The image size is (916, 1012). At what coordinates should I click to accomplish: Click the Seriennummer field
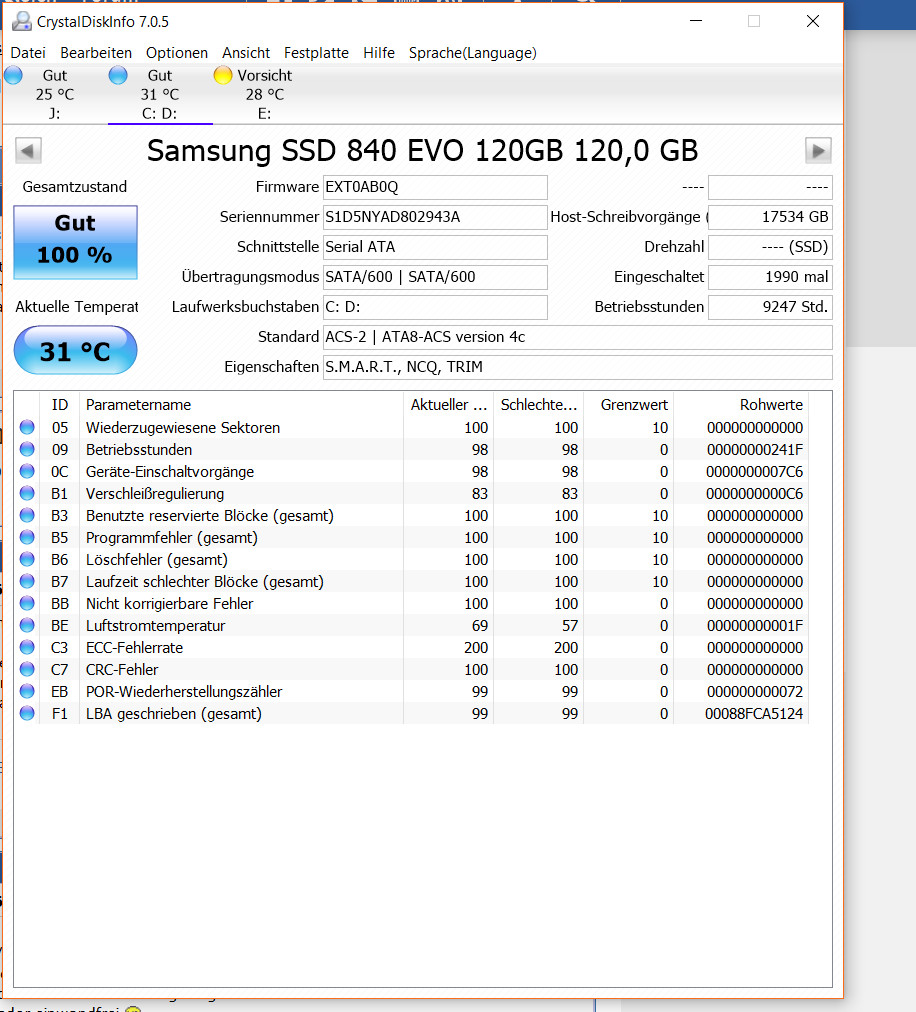[435, 217]
